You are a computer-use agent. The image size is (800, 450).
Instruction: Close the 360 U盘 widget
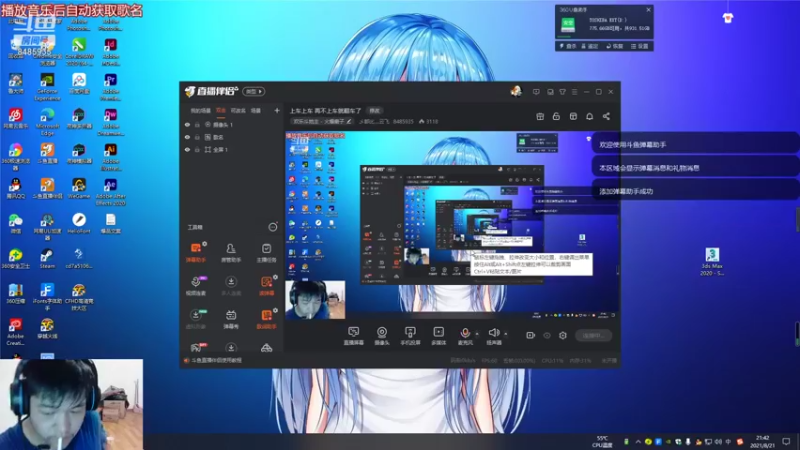648,10
